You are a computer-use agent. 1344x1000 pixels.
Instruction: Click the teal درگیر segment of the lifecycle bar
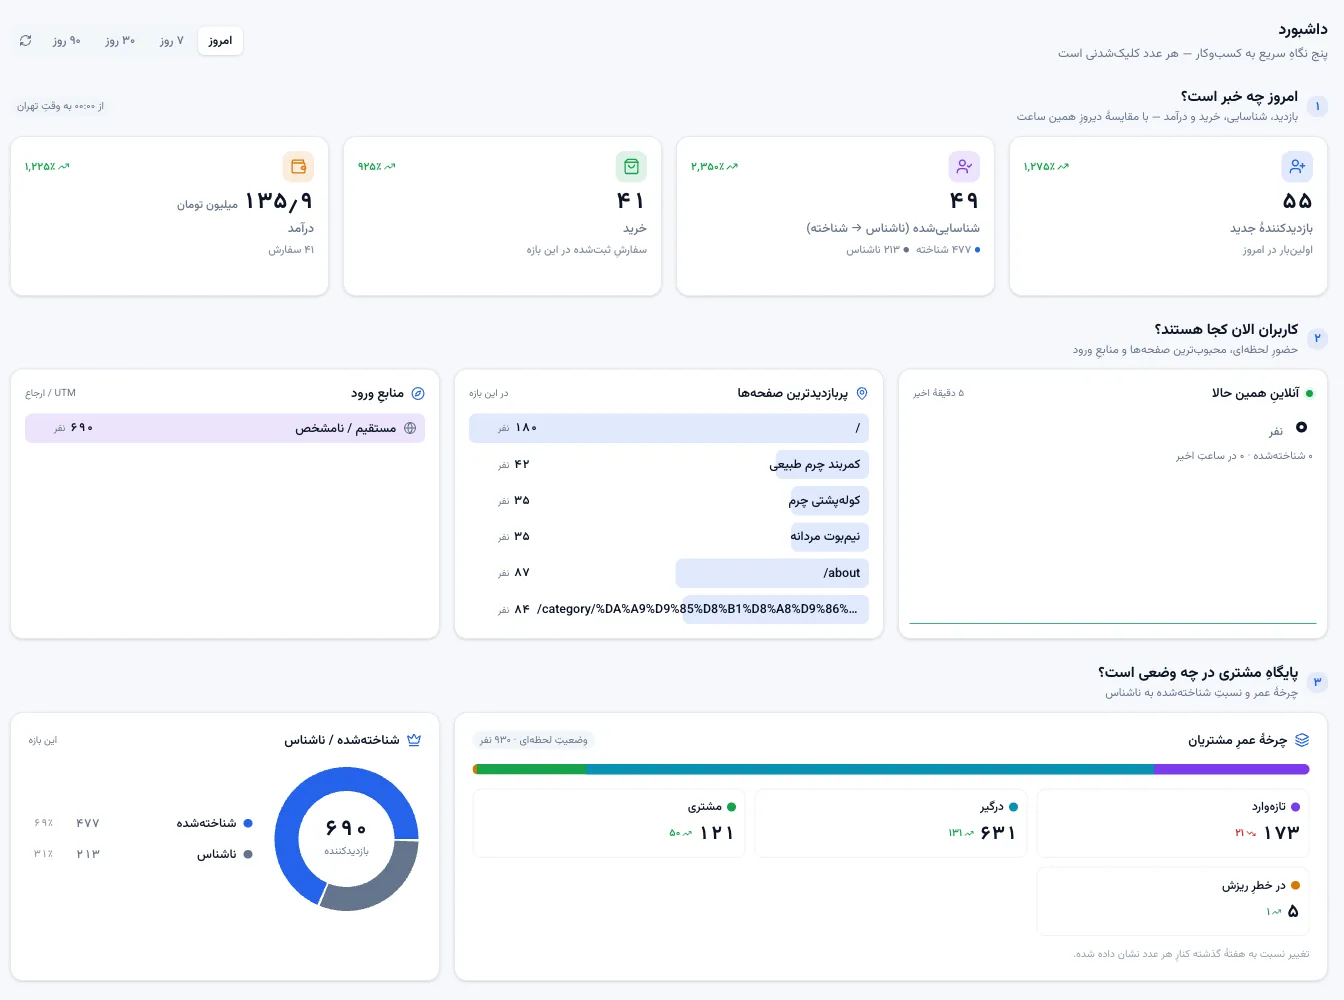coord(870,769)
